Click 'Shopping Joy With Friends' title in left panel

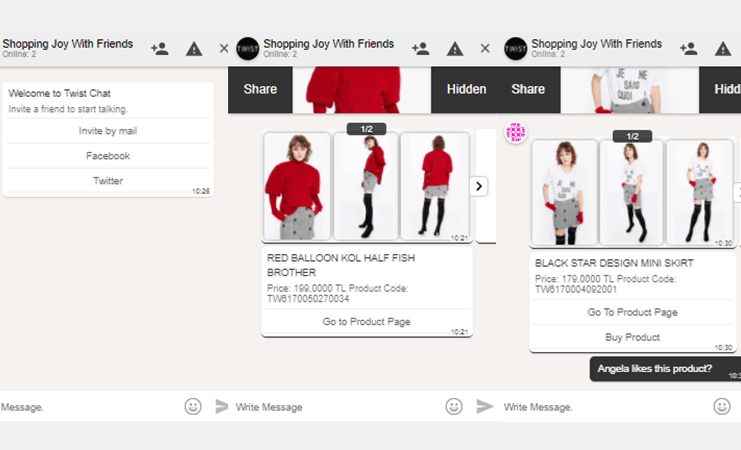click(68, 44)
